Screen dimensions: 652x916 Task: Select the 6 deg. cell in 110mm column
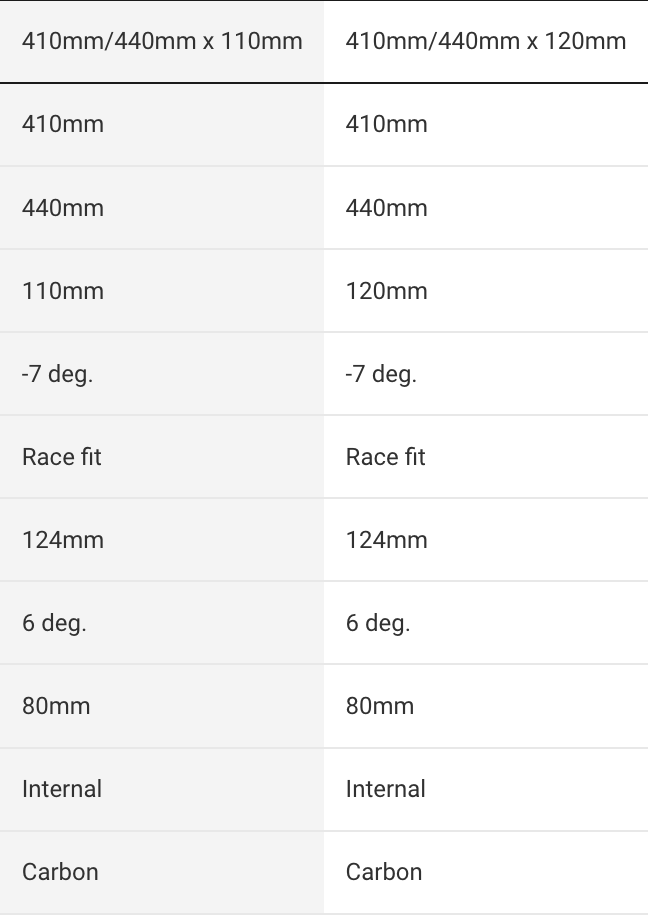(54, 623)
